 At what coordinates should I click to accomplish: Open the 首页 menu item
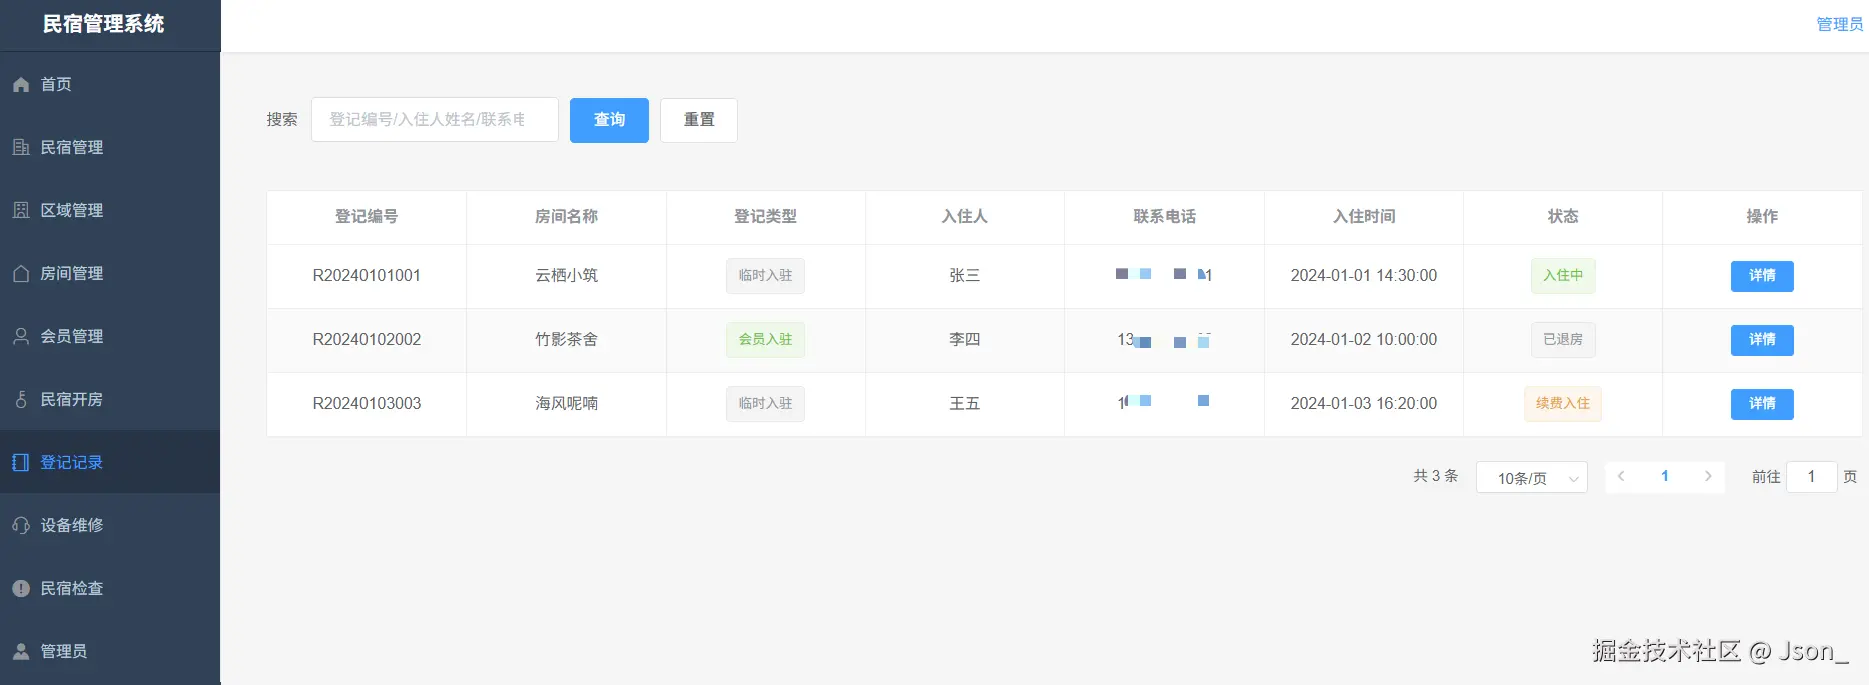tap(110, 84)
